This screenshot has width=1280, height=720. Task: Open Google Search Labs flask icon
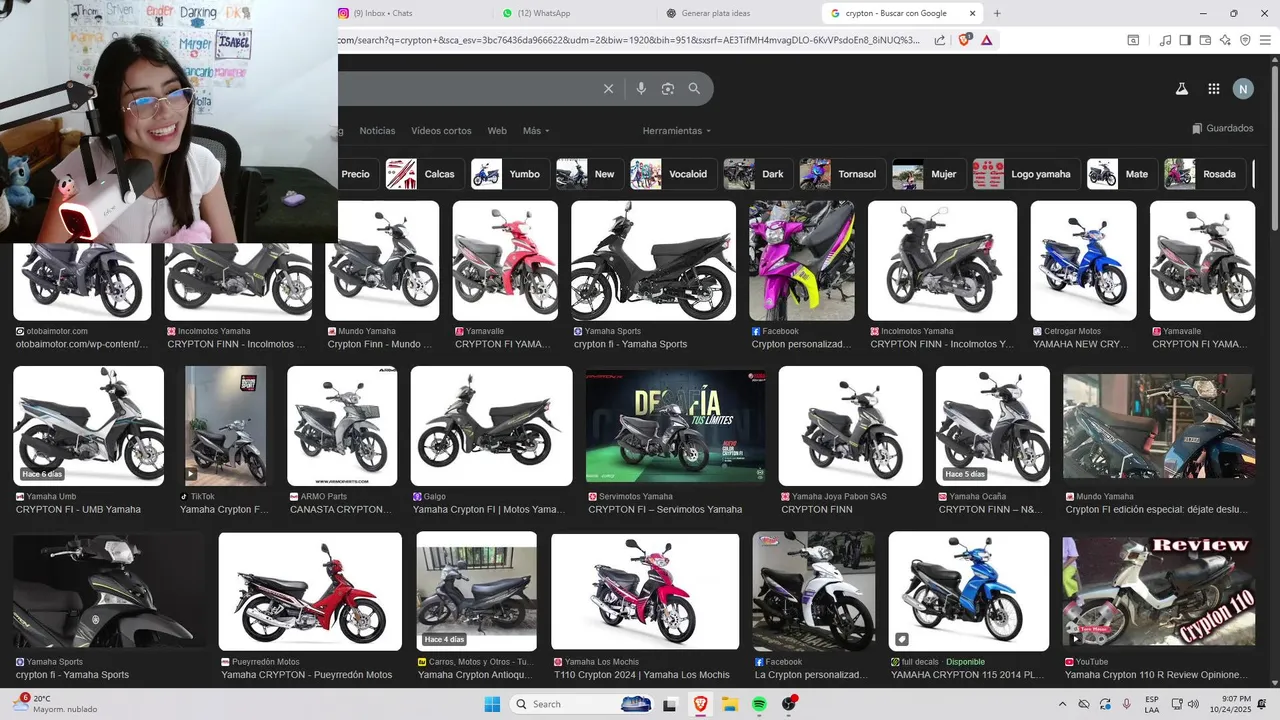(1181, 89)
